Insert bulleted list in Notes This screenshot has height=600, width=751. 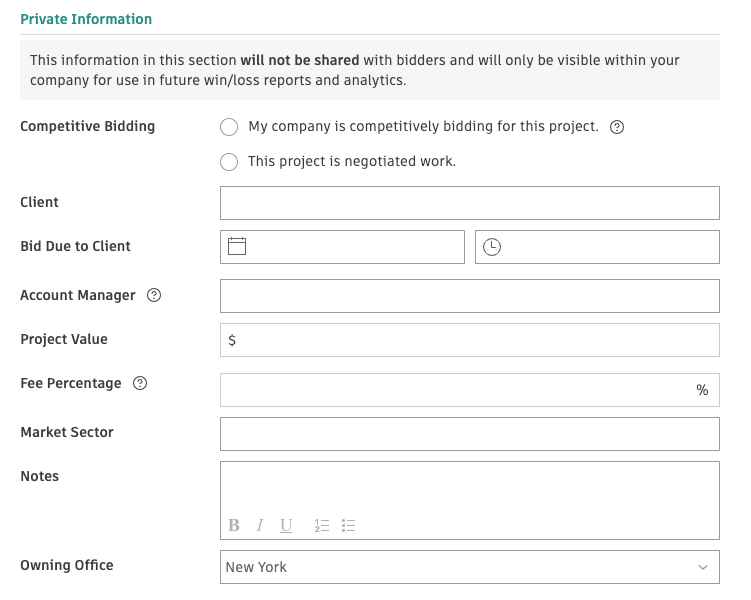coord(349,525)
